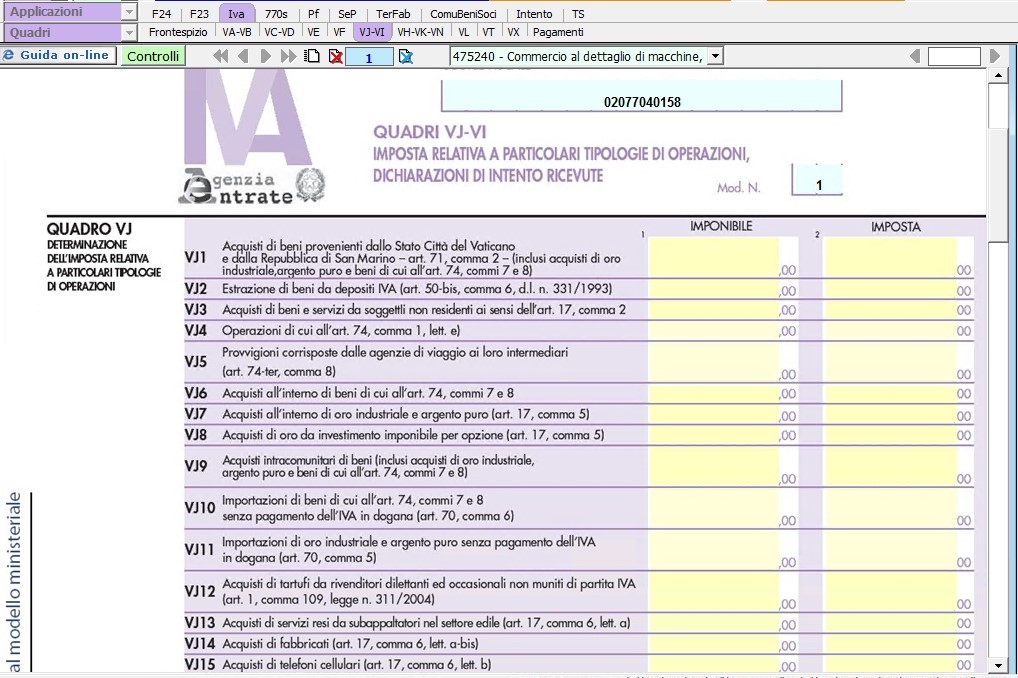Go to the next module arrow
This screenshot has height=678, width=1018.
[266, 56]
